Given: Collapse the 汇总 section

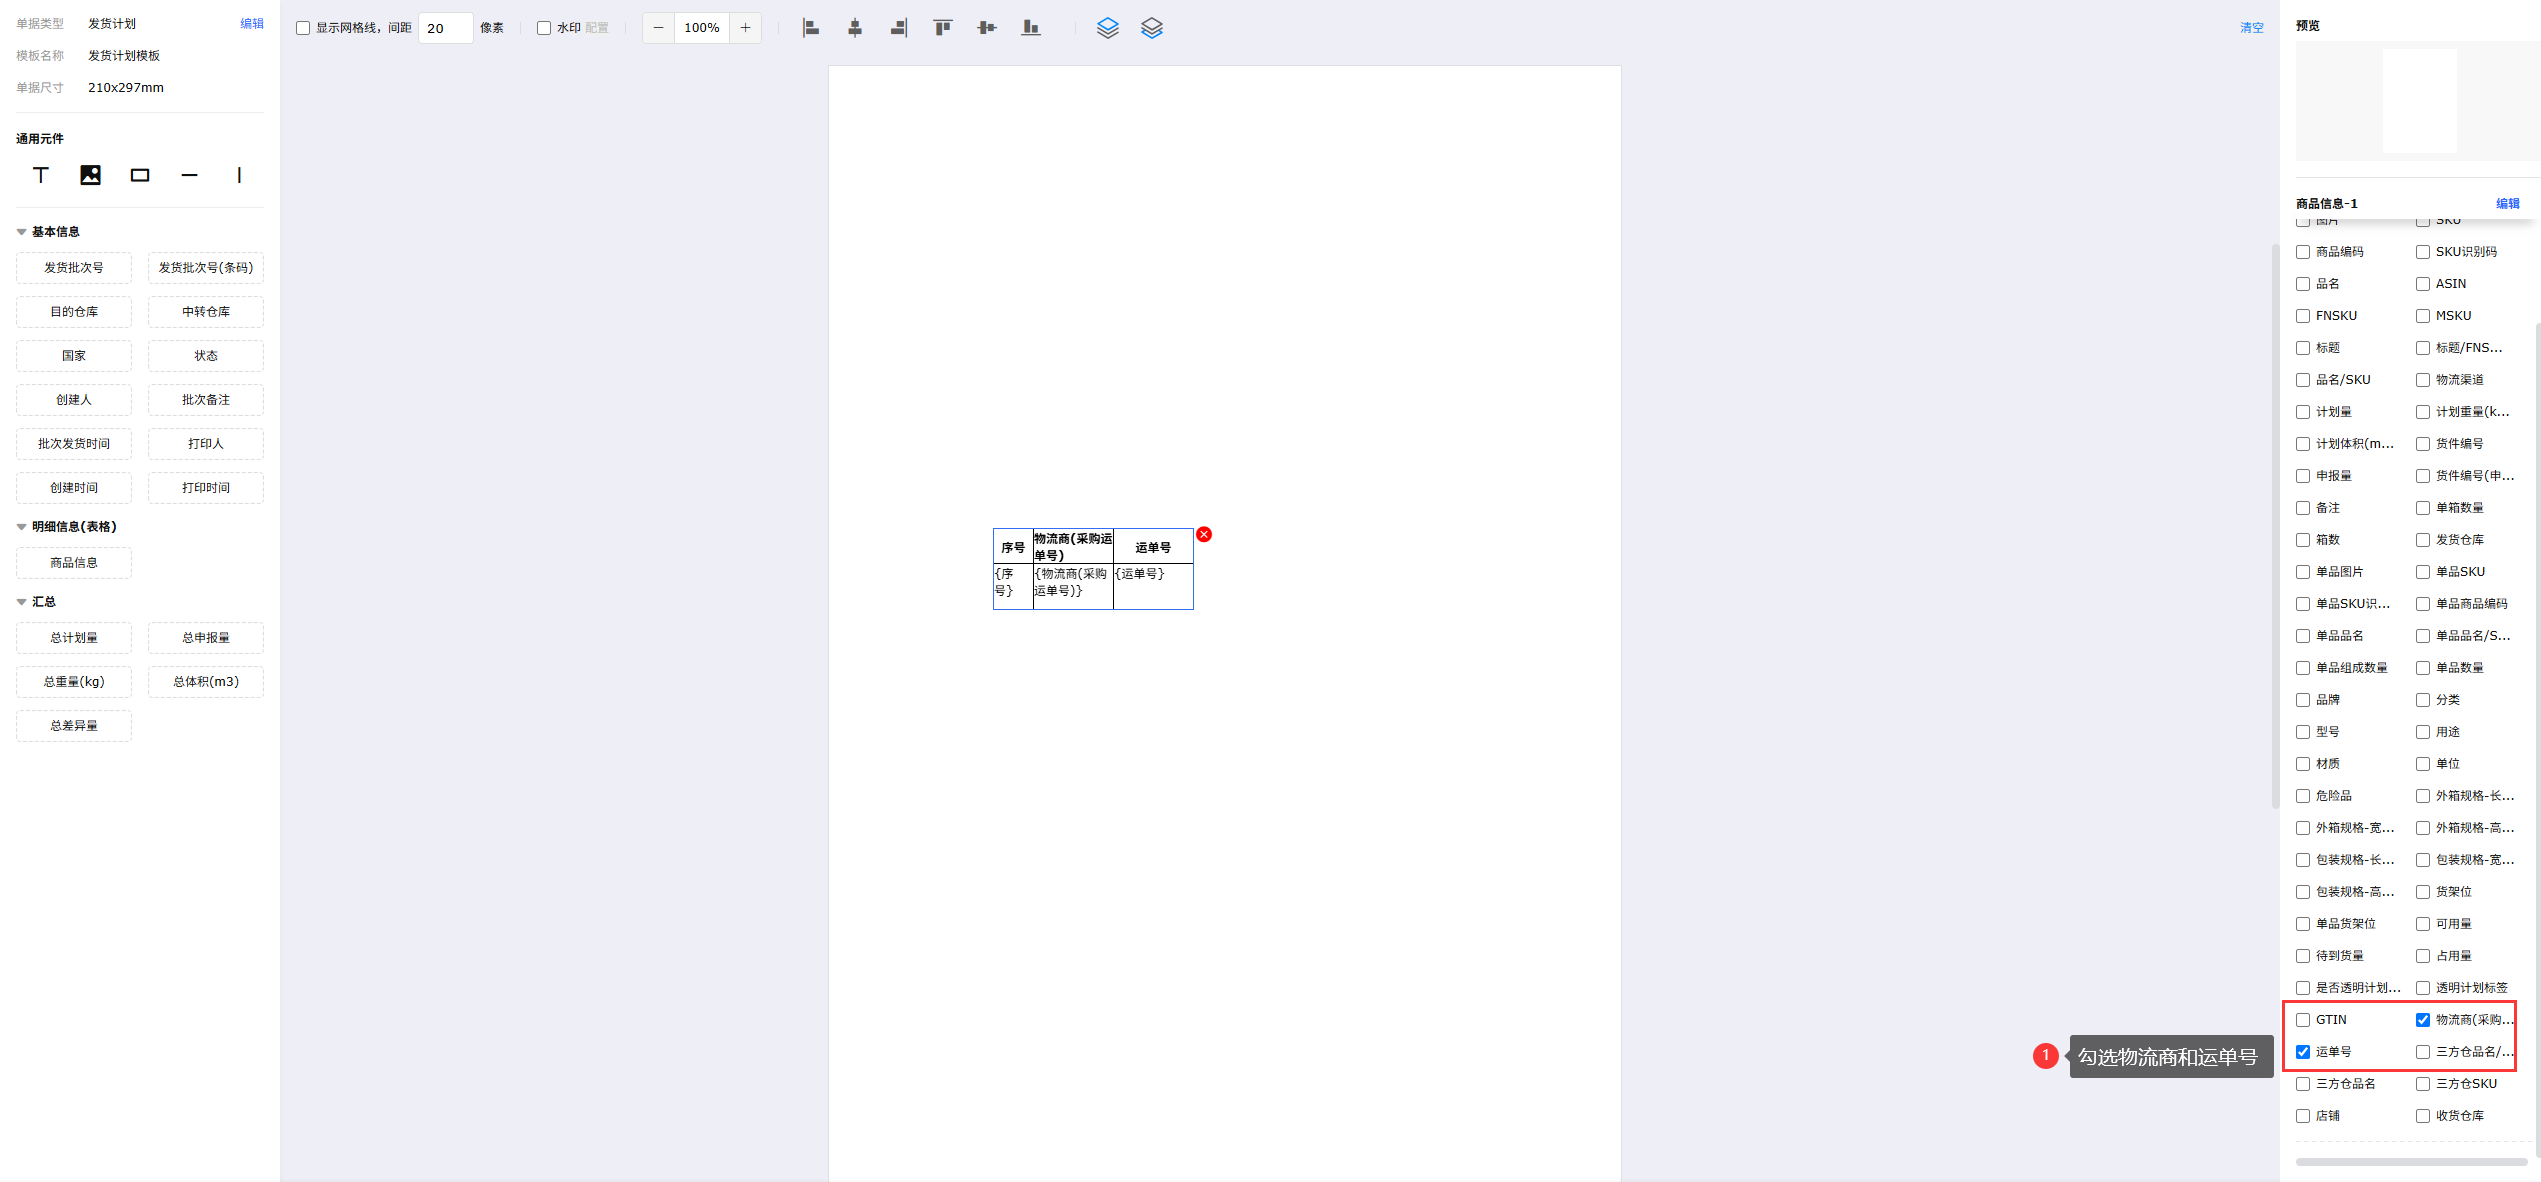Looking at the screenshot, I should point(22,602).
